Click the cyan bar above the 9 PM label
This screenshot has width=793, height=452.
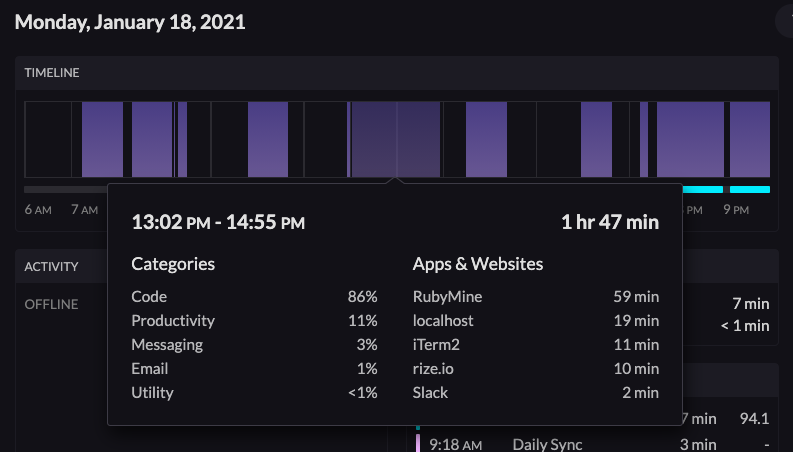(750, 189)
